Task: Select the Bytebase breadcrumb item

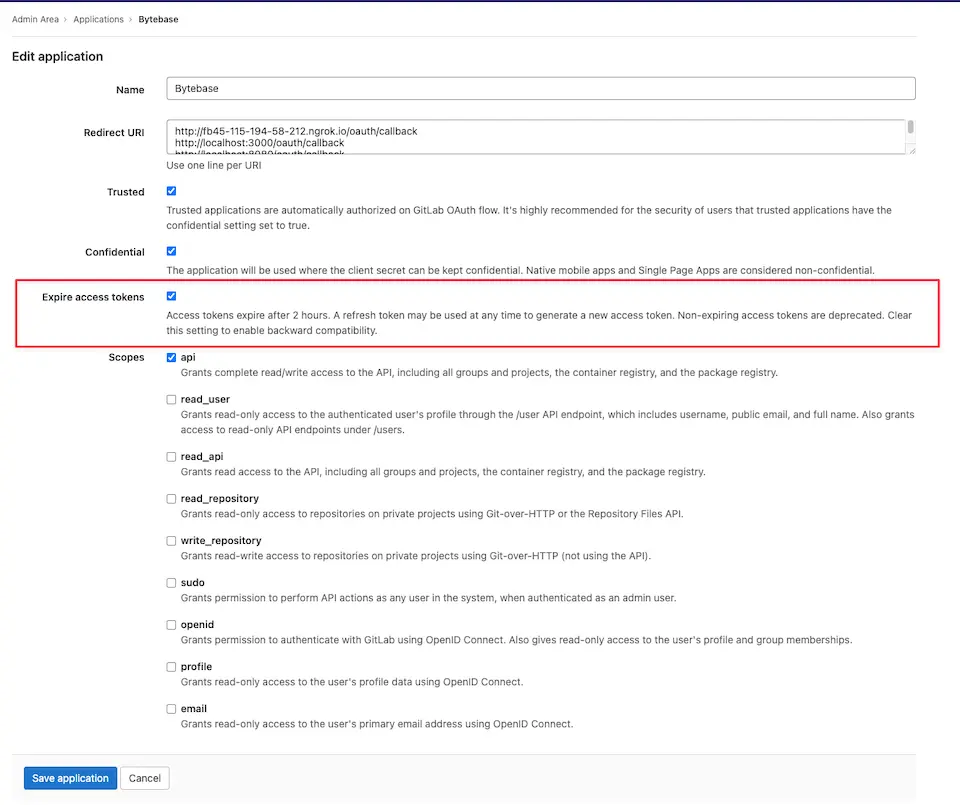Action: click(x=159, y=20)
